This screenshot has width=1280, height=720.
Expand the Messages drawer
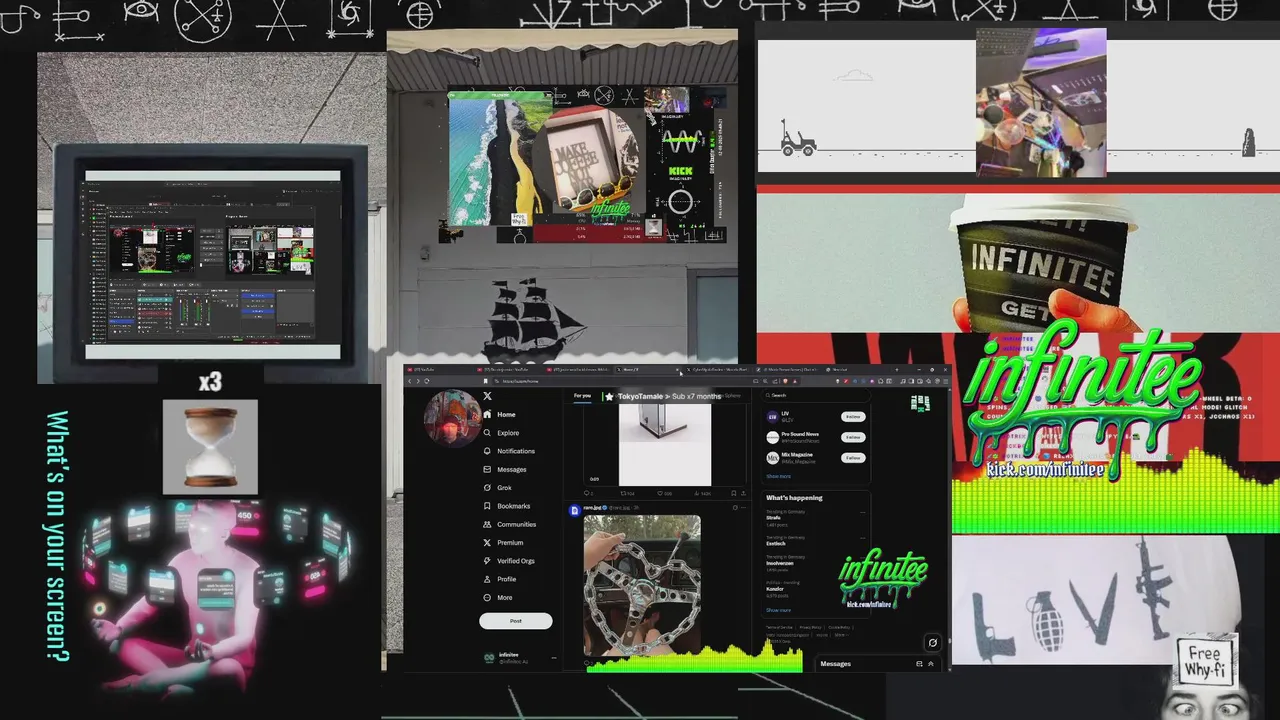coord(931,664)
